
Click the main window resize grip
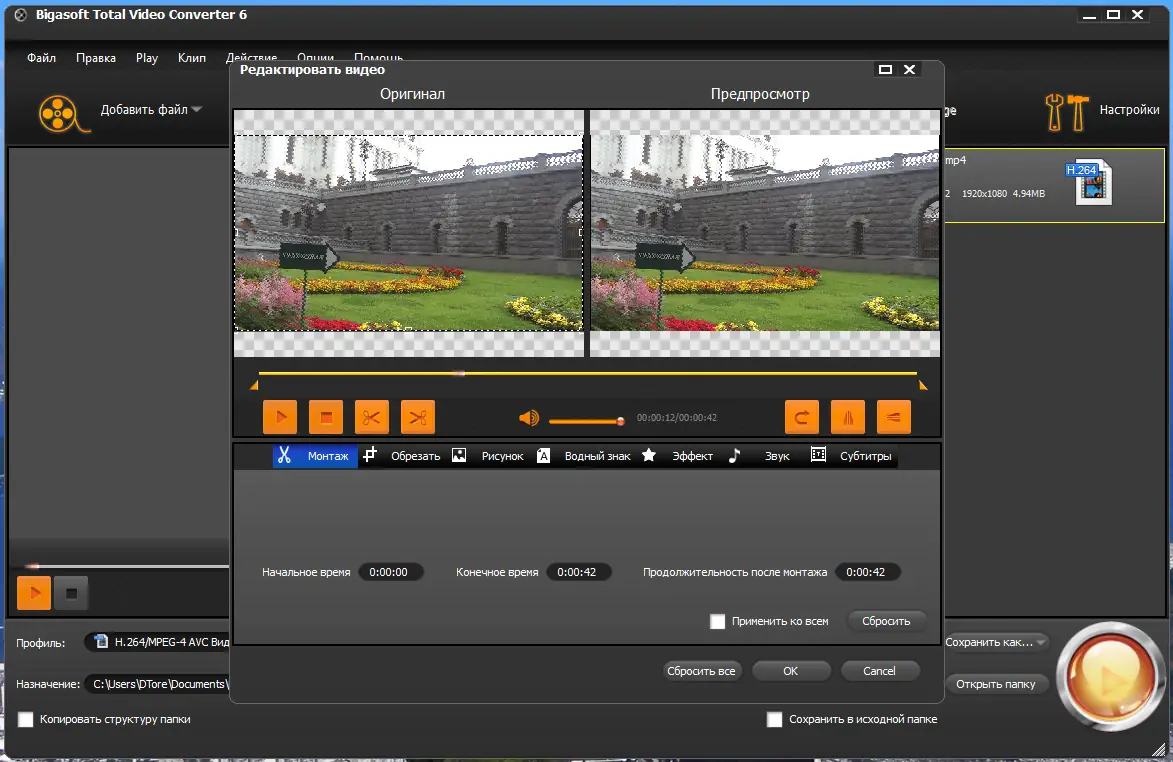click(x=1159, y=749)
